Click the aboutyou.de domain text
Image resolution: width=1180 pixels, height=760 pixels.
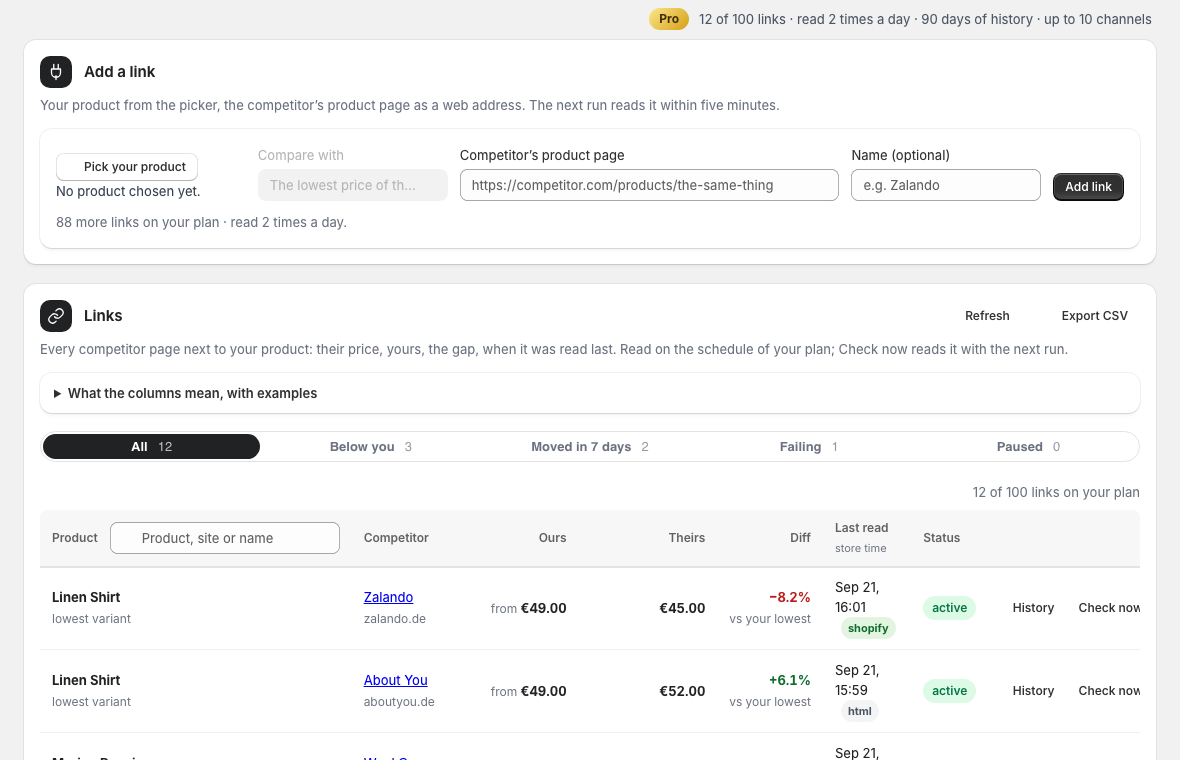(x=399, y=701)
